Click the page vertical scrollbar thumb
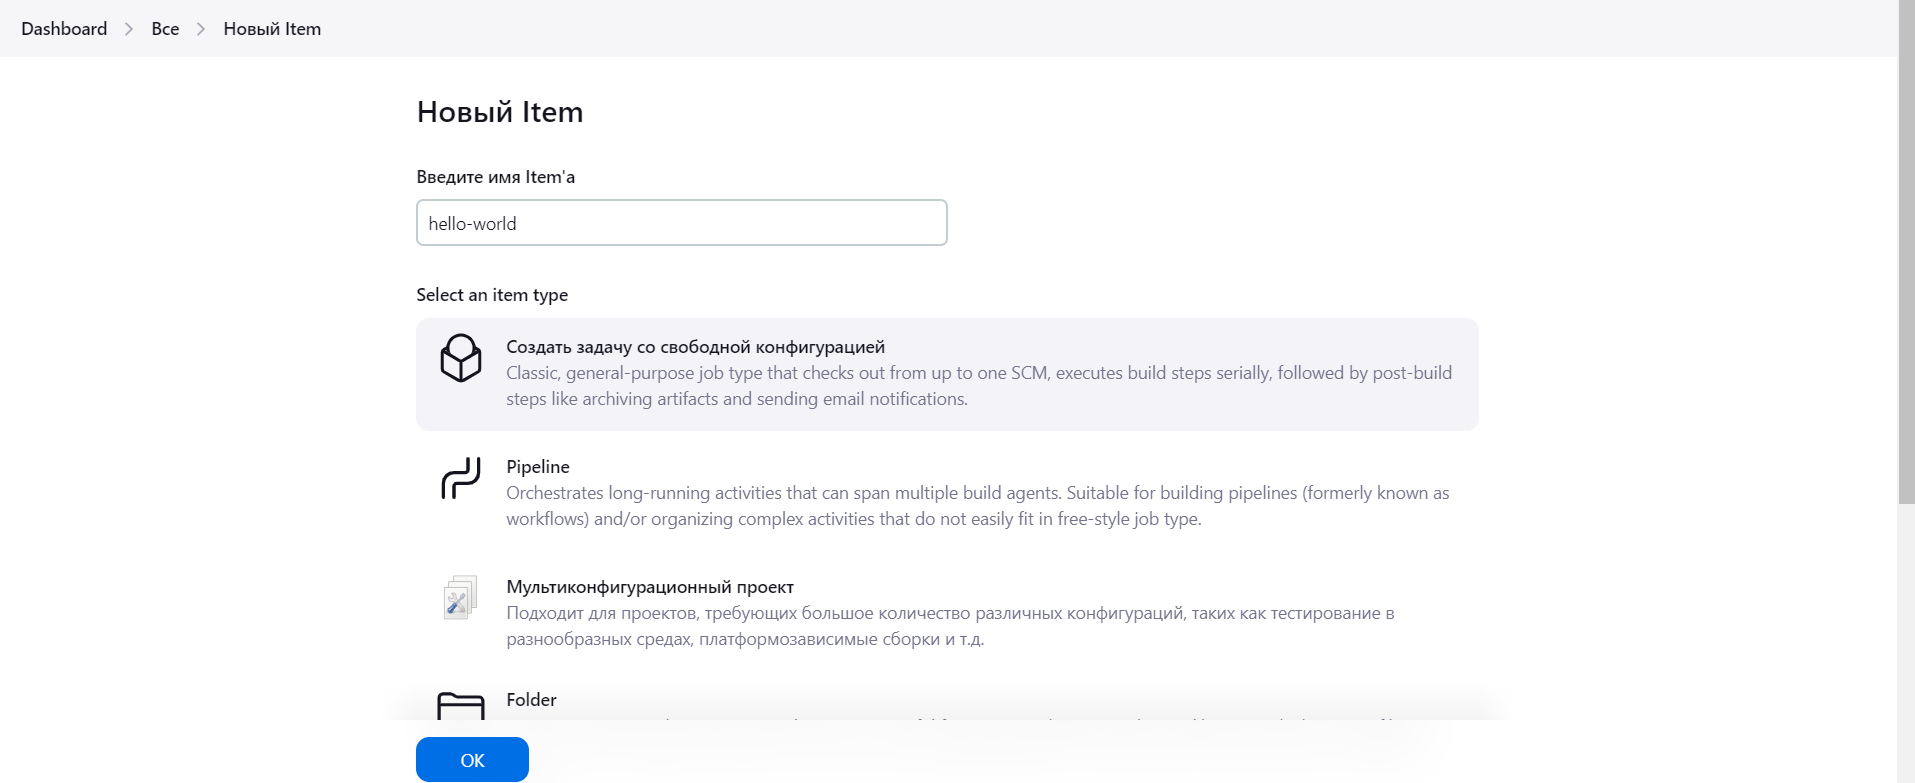The height and width of the screenshot is (783, 1915). (x=1906, y=252)
